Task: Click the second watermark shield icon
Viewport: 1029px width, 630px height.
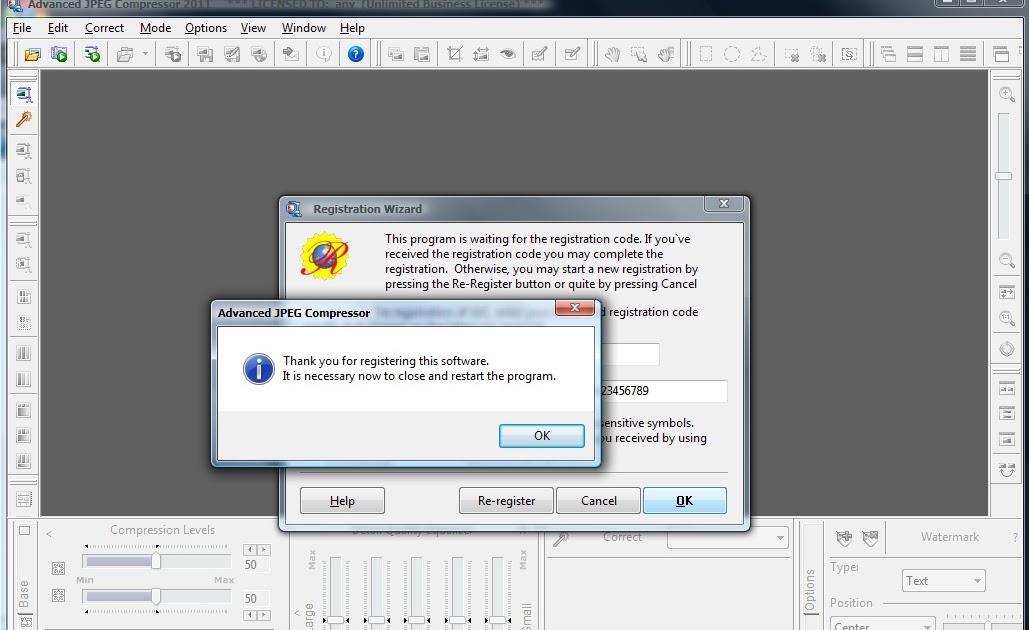Action: coord(870,538)
